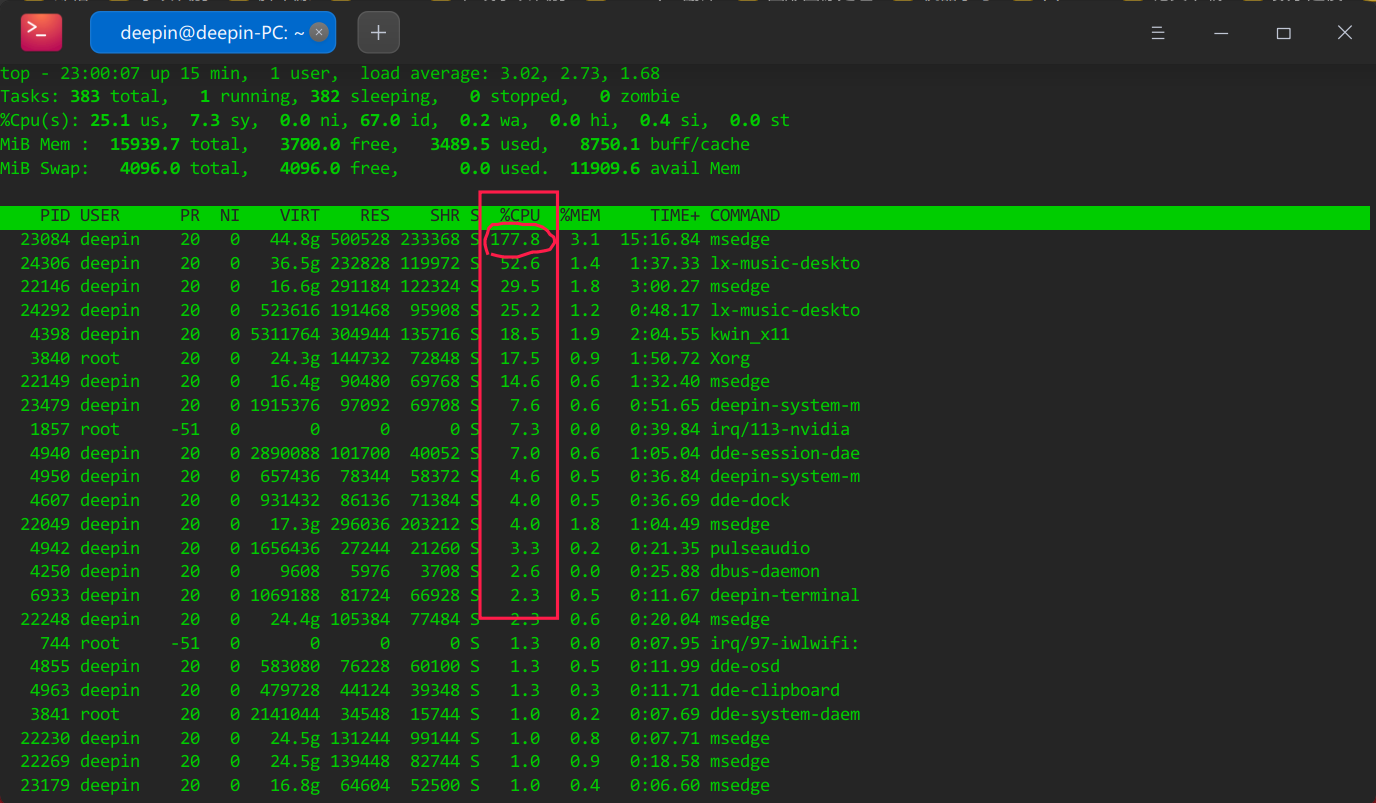Image resolution: width=1376 pixels, height=803 pixels.
Task: Click the Xorg command name
Action: [x=730, y=359]
